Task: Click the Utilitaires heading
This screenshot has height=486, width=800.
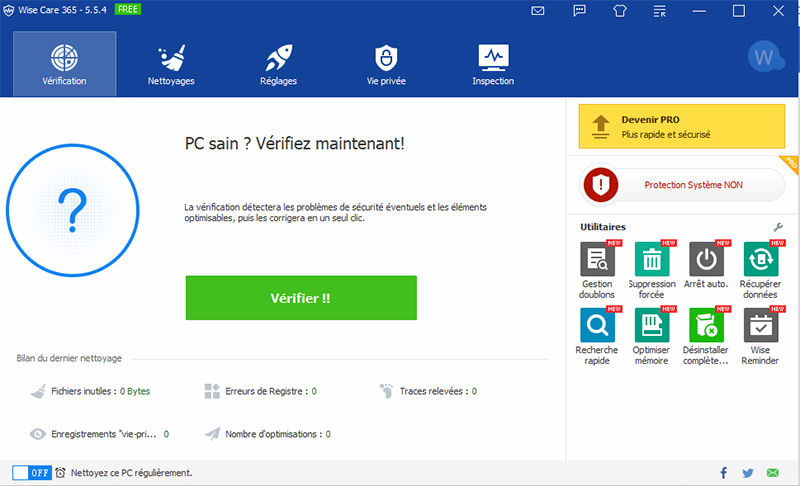Action: point(603,227)
